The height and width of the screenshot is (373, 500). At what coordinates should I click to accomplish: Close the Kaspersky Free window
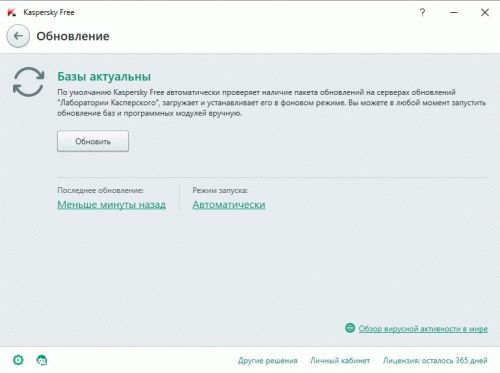tap(485, 13)
